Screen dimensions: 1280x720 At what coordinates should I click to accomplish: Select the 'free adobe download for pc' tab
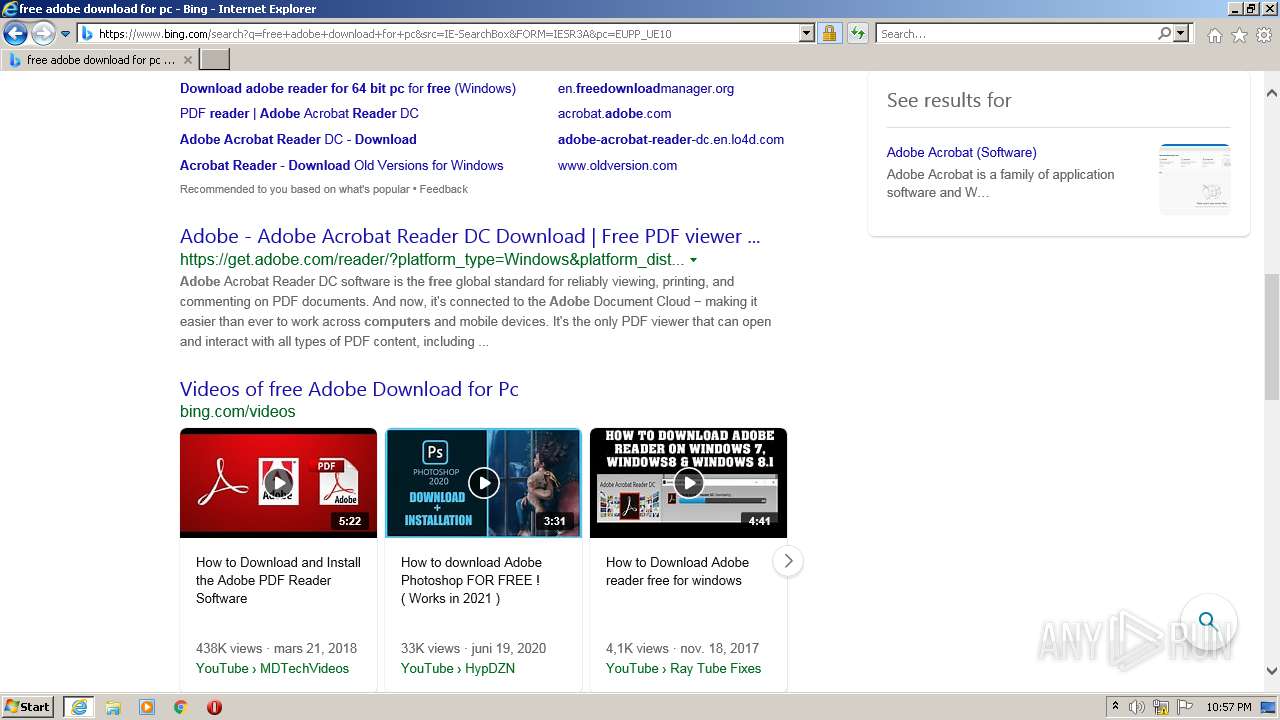[100, 60]
